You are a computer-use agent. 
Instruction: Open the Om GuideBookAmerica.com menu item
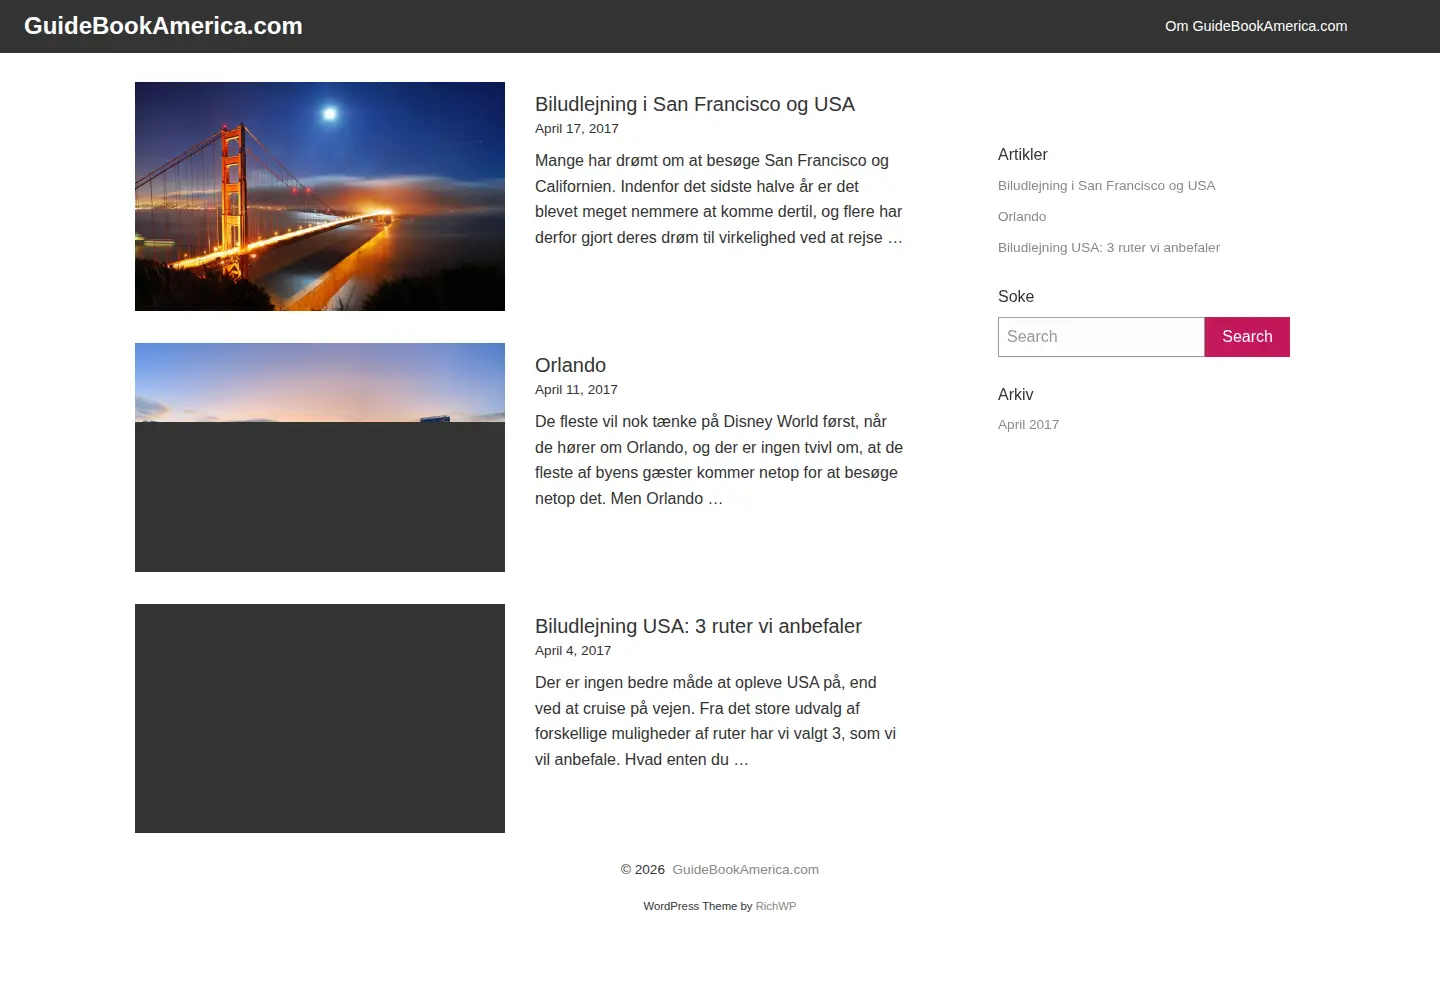(1256, 26)
